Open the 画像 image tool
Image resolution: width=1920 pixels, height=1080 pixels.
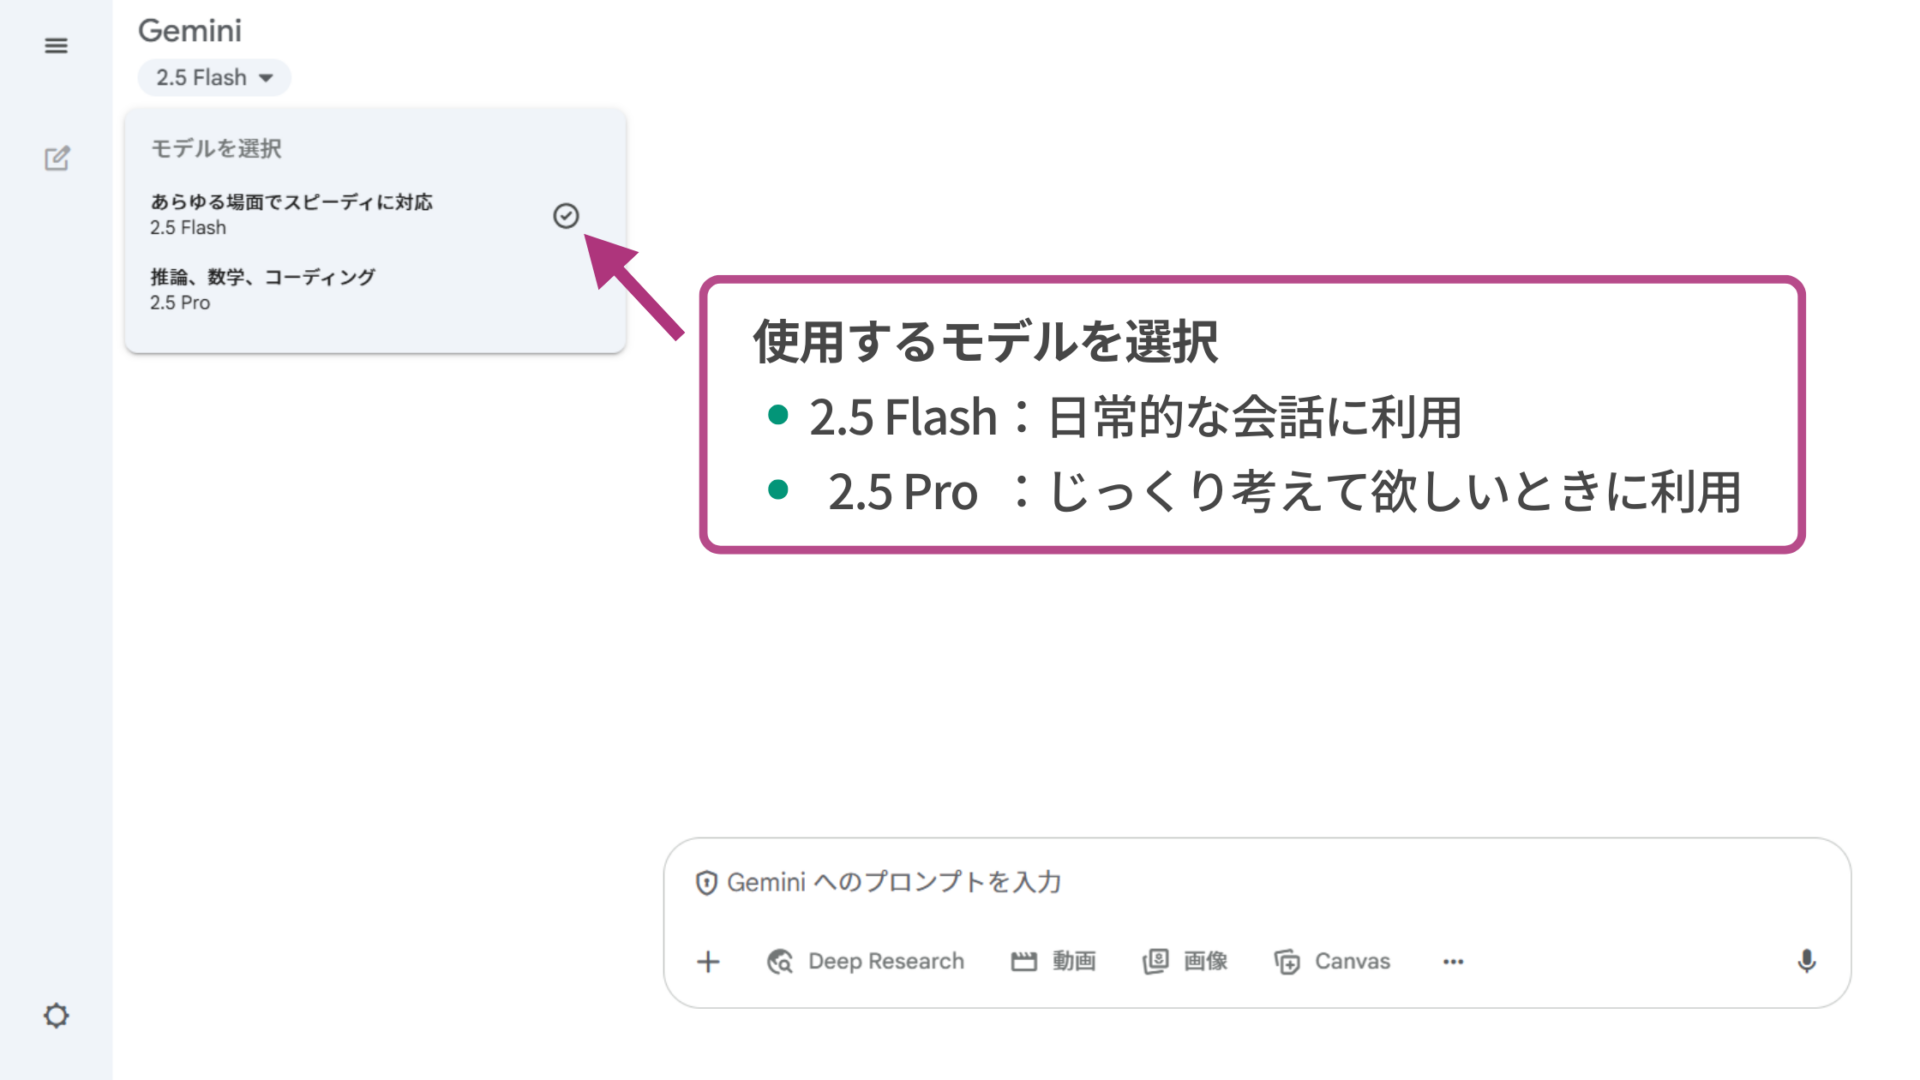point(1186,962)
